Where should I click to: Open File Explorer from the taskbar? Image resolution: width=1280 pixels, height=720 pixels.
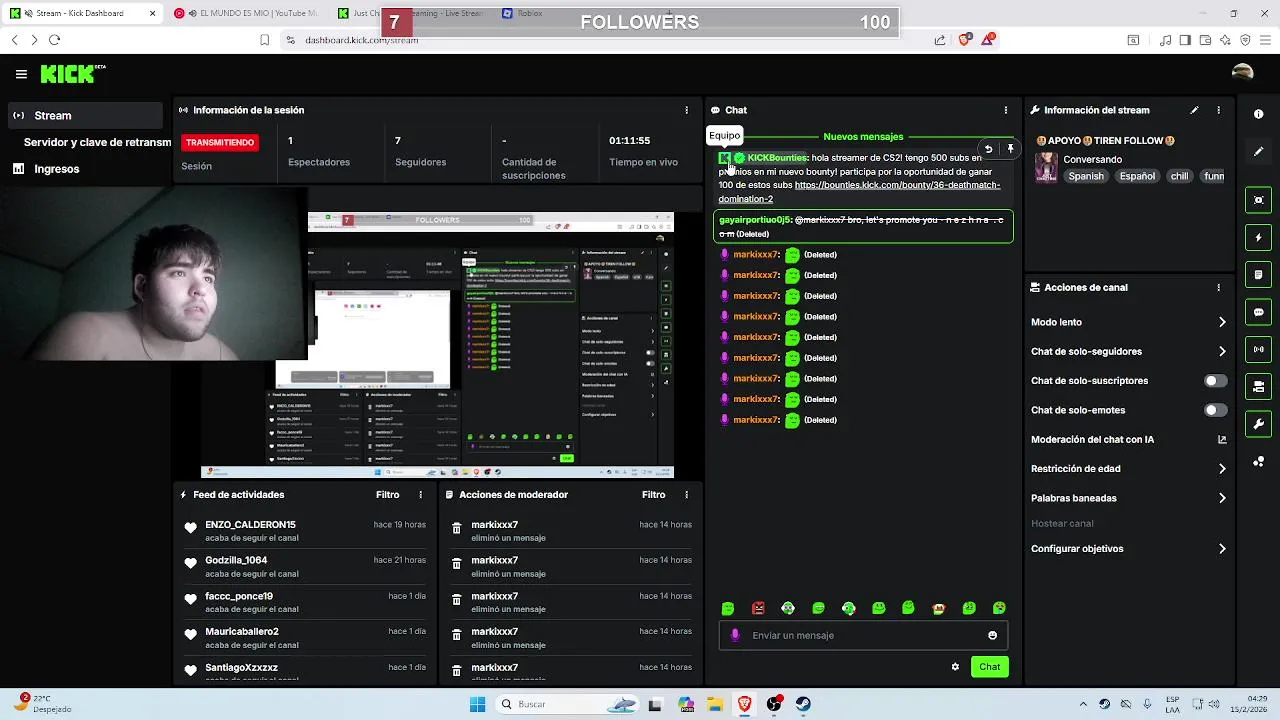pyautogui.click(x=715, y=704)
